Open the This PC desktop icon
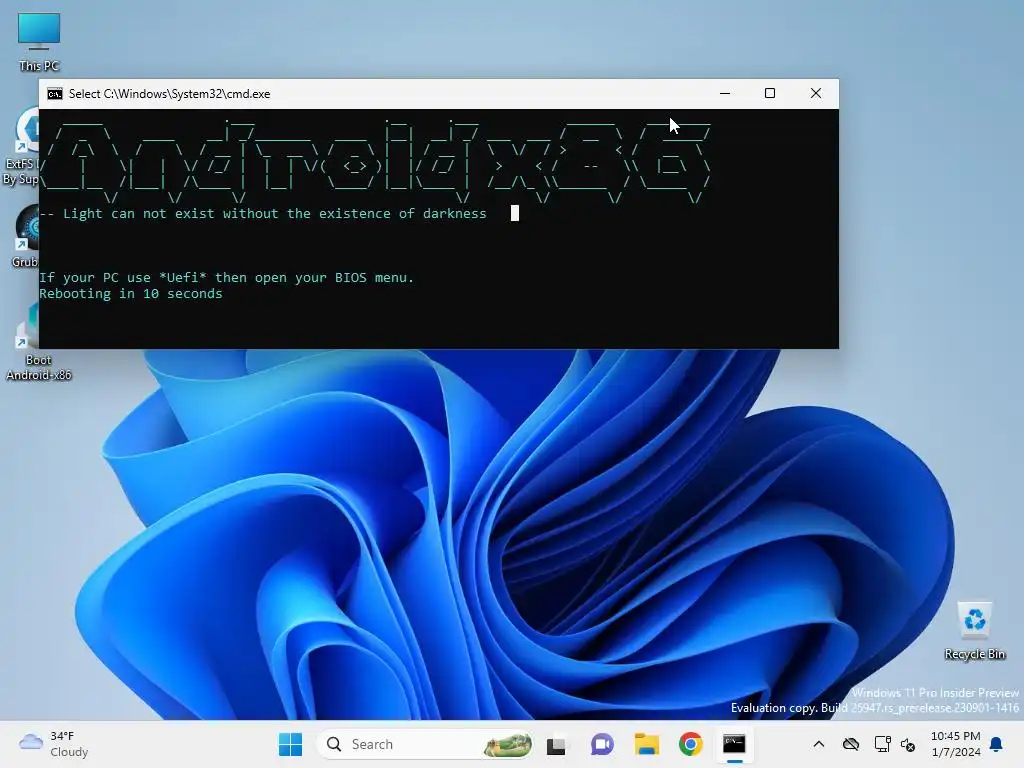Screen dimensions: 1024x768 [39, 41]
